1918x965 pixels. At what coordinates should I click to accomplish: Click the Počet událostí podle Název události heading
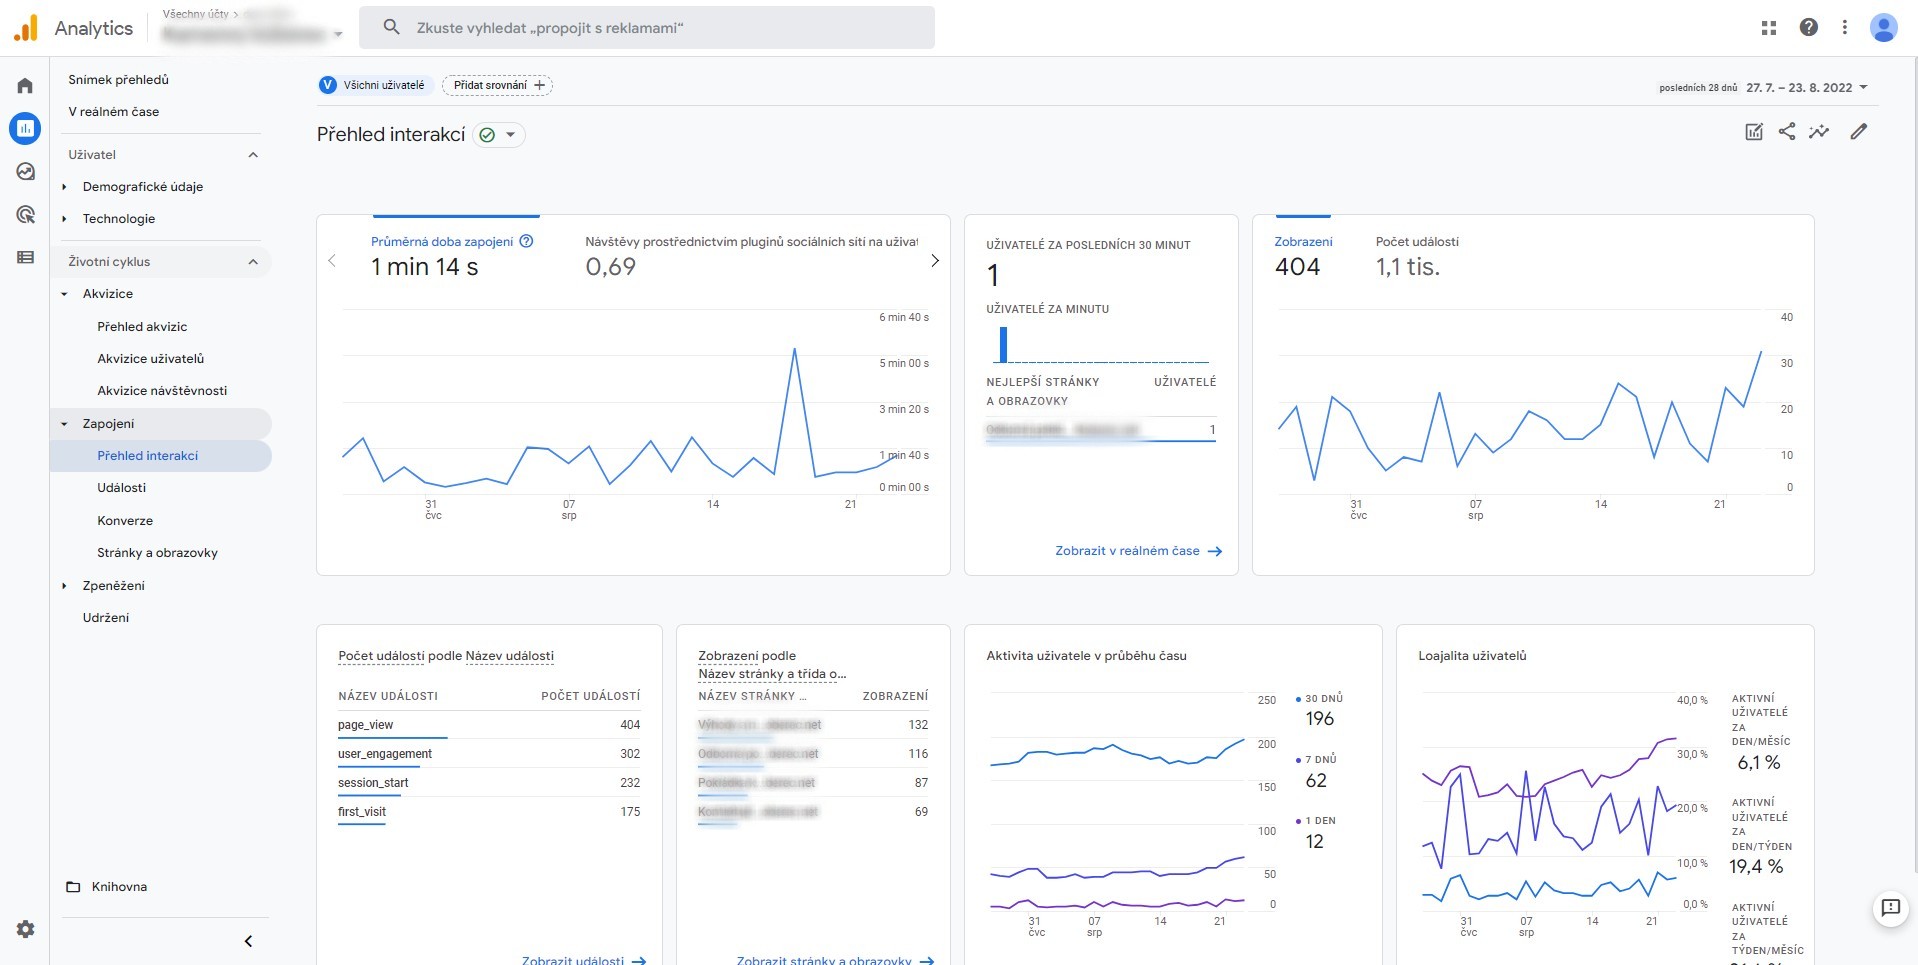click(446, 656)
